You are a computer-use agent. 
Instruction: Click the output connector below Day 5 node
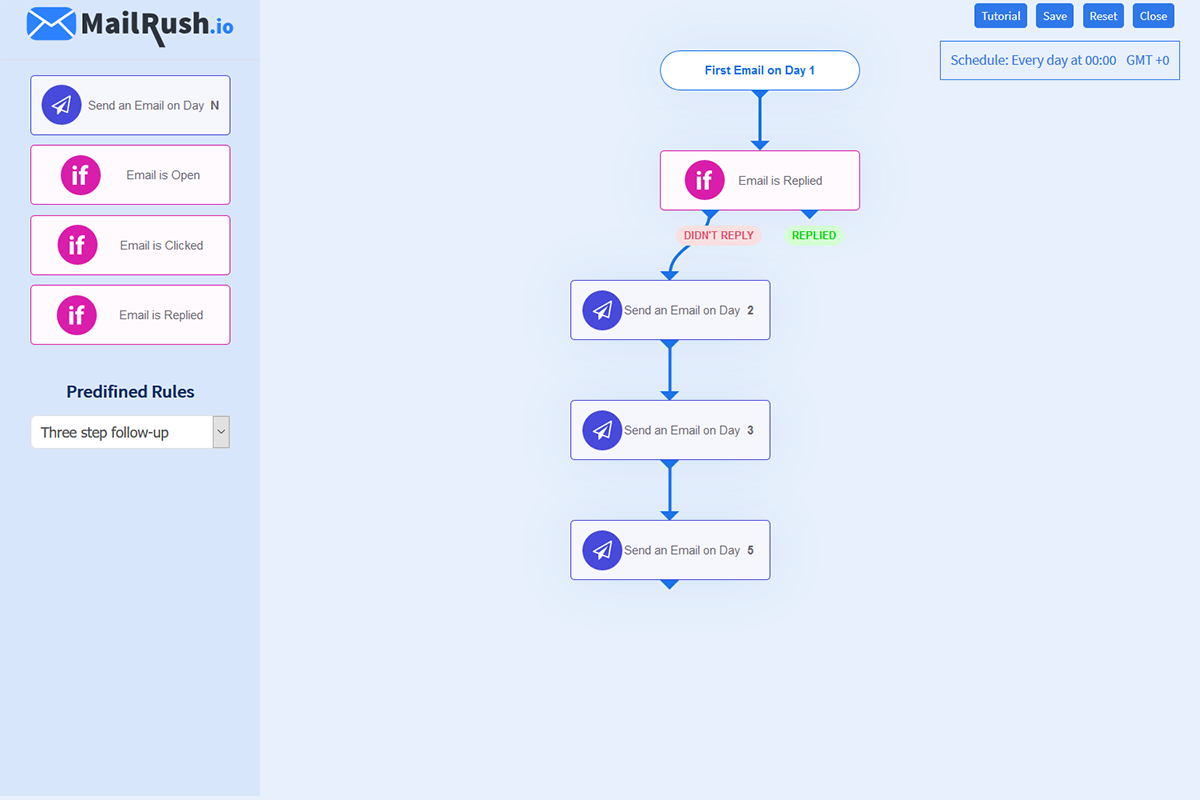click(x=670, y=584)
